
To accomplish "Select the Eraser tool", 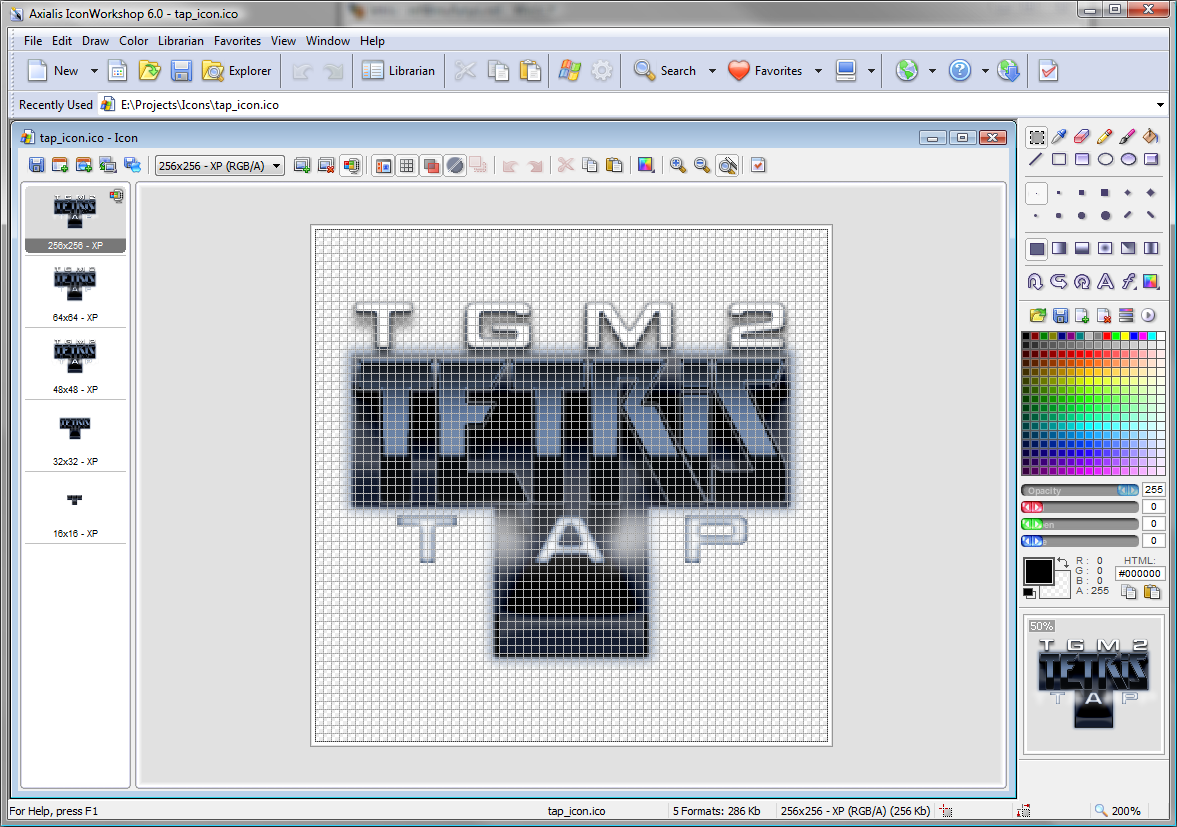I will point(1082,136).
